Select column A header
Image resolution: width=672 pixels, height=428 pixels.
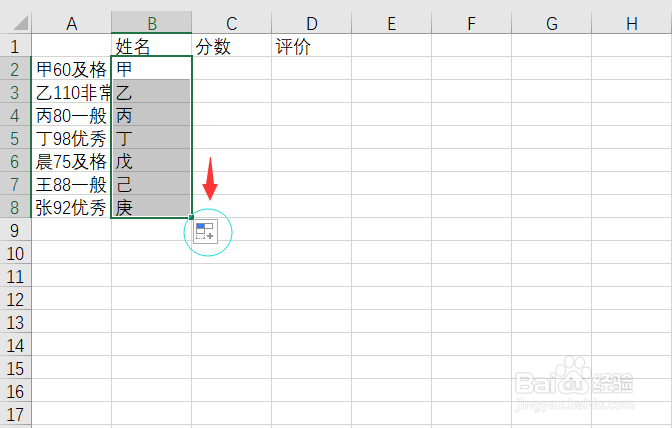pos(72,23)
